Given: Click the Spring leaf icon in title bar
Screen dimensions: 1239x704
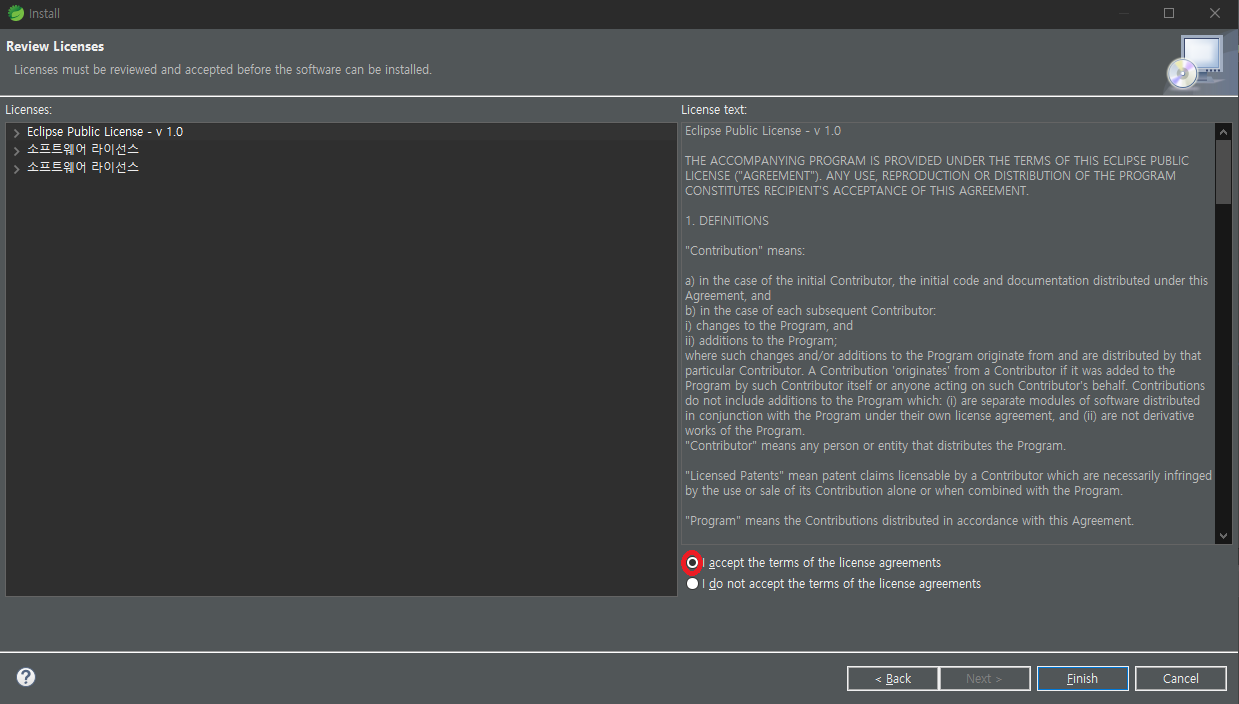Looking at the screenshot, I should pos(15,13).
